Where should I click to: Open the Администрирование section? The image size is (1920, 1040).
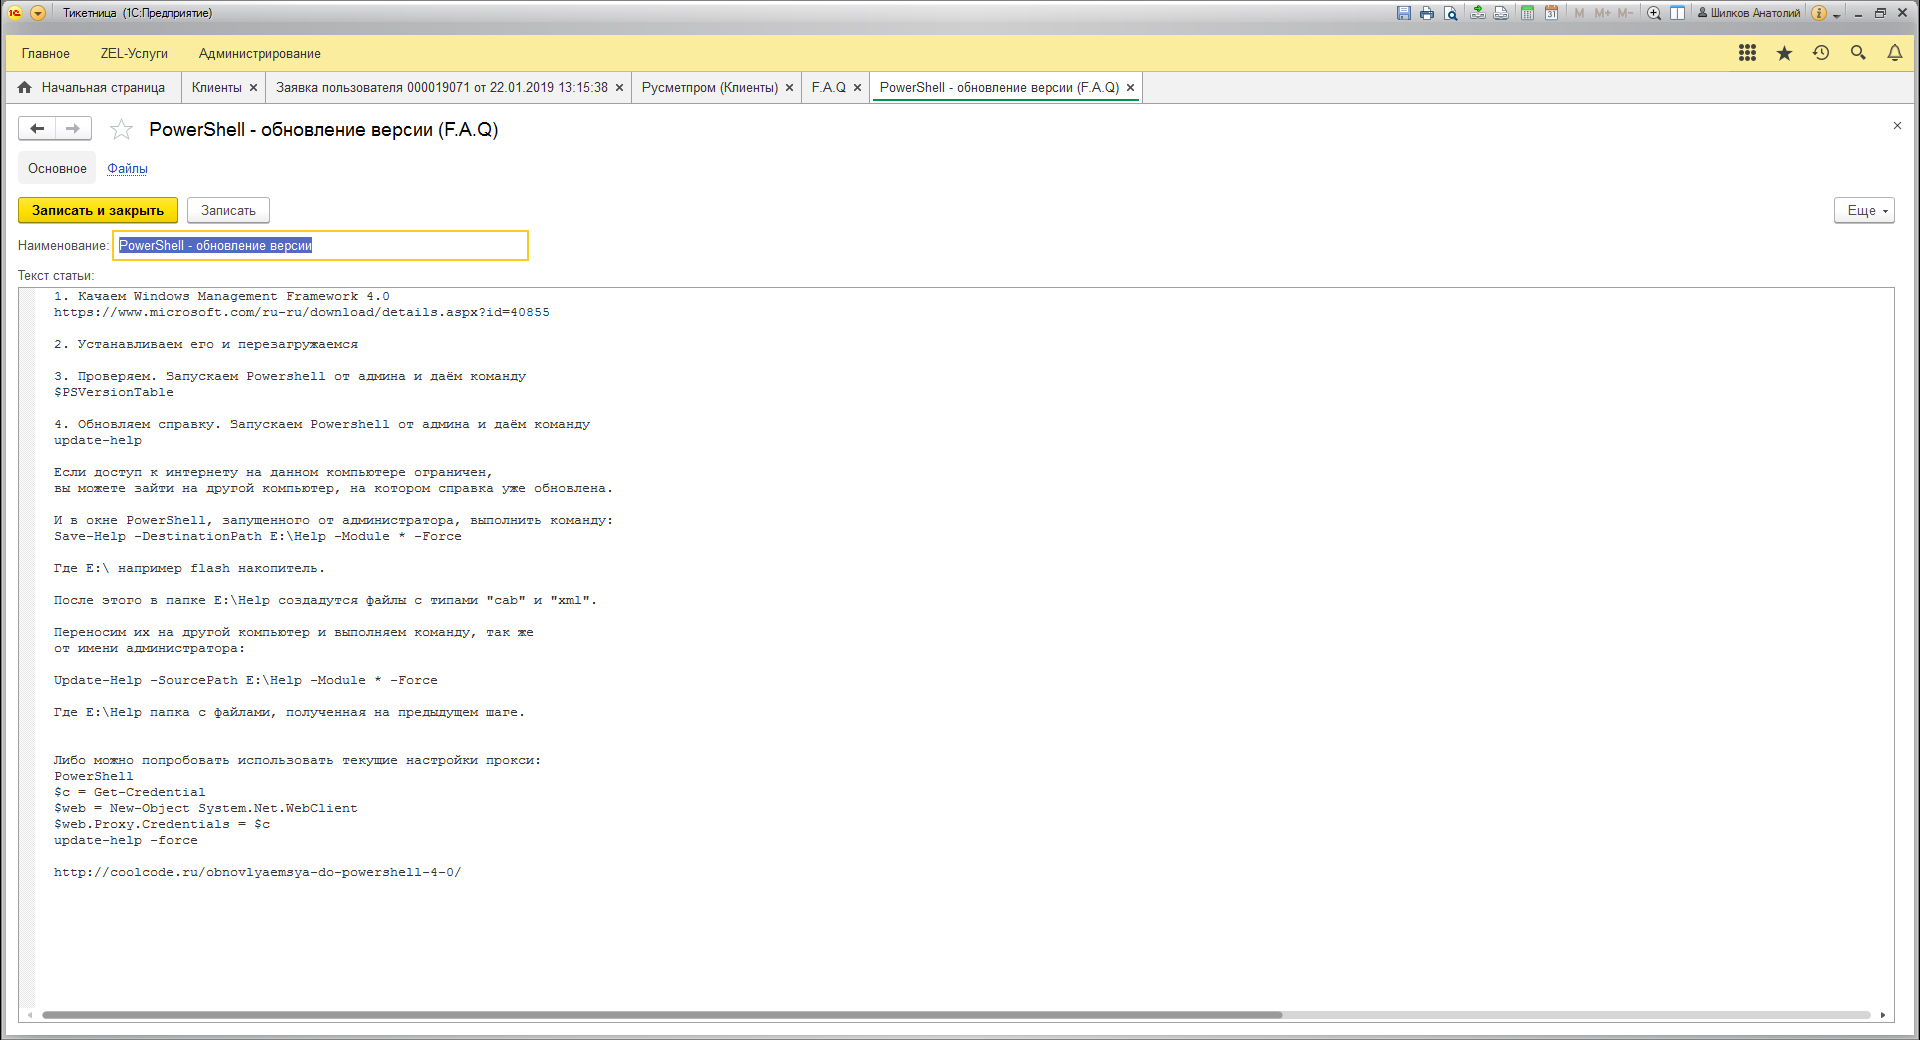(259, 54)
